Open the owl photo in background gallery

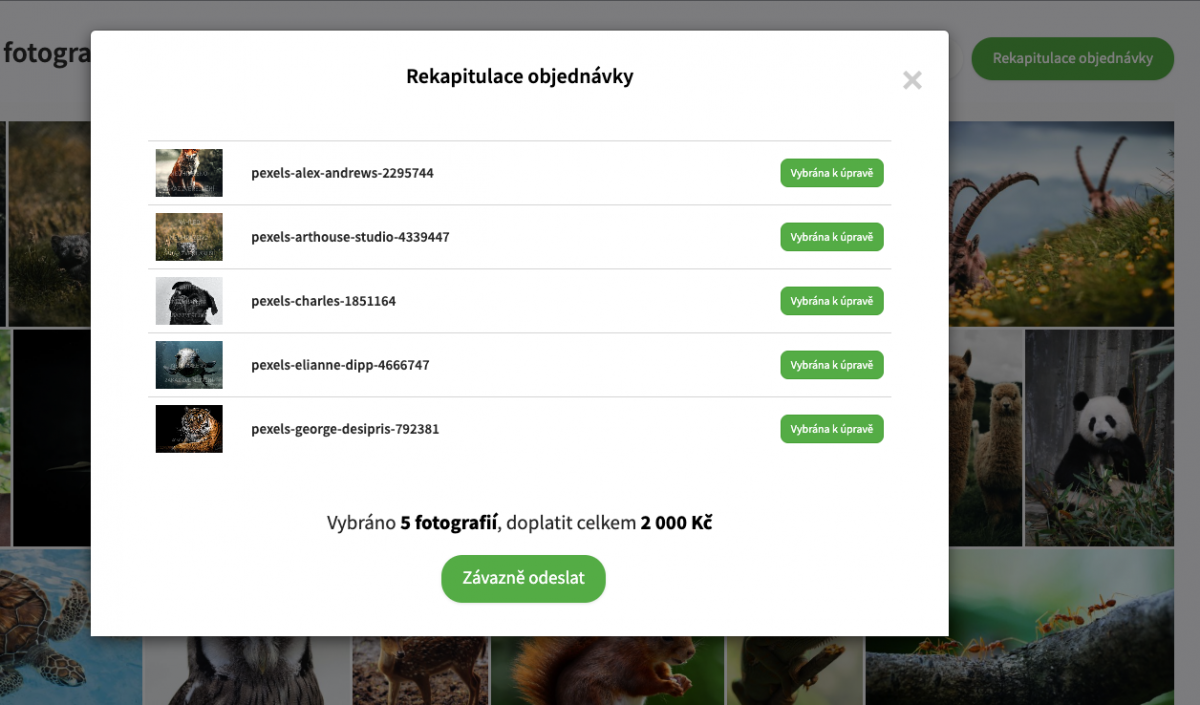click(x=246, y=670)
